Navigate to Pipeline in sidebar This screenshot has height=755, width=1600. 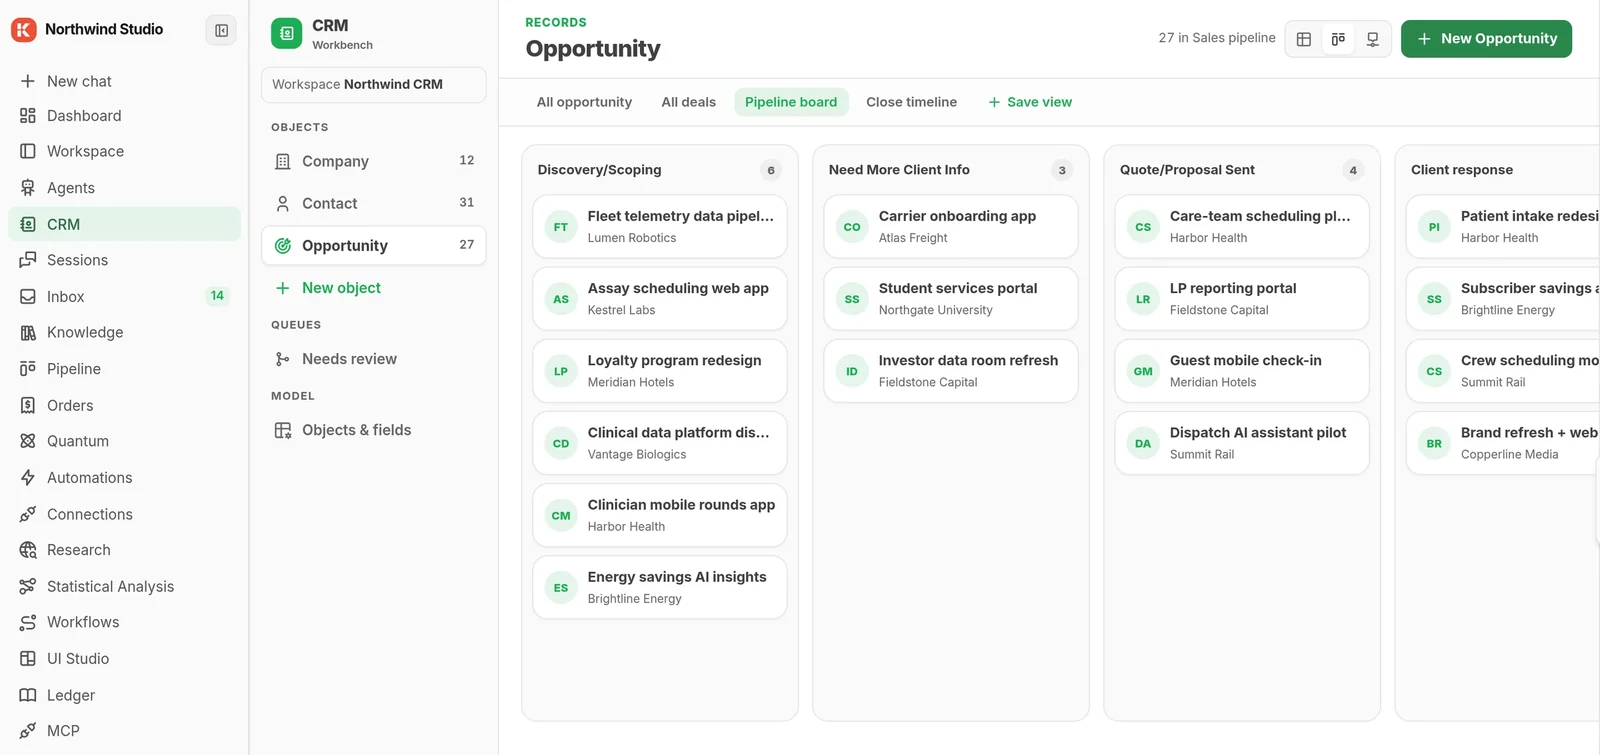coord(124,369)
